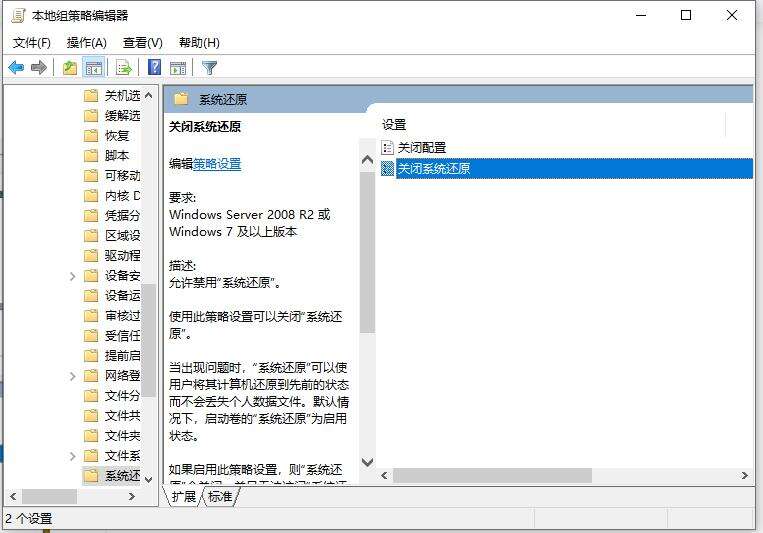Image resolution: width=763 pixels, height=533 pixels.
Task: Click the tree pane vertical scrollbar thumb
Action: click(148, 340)
